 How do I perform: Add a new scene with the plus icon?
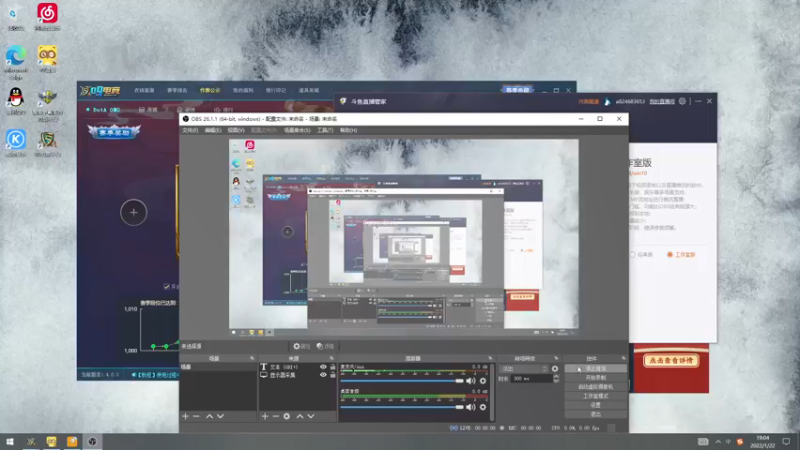tap(185, 416)
